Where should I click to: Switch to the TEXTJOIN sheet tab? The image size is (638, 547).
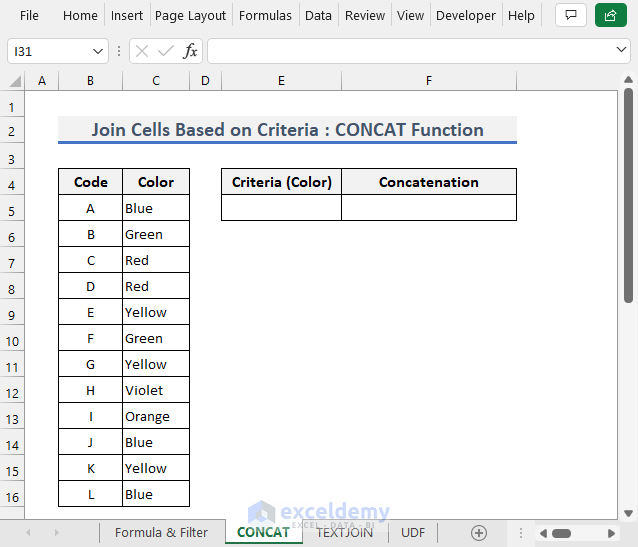click(344, 532)
